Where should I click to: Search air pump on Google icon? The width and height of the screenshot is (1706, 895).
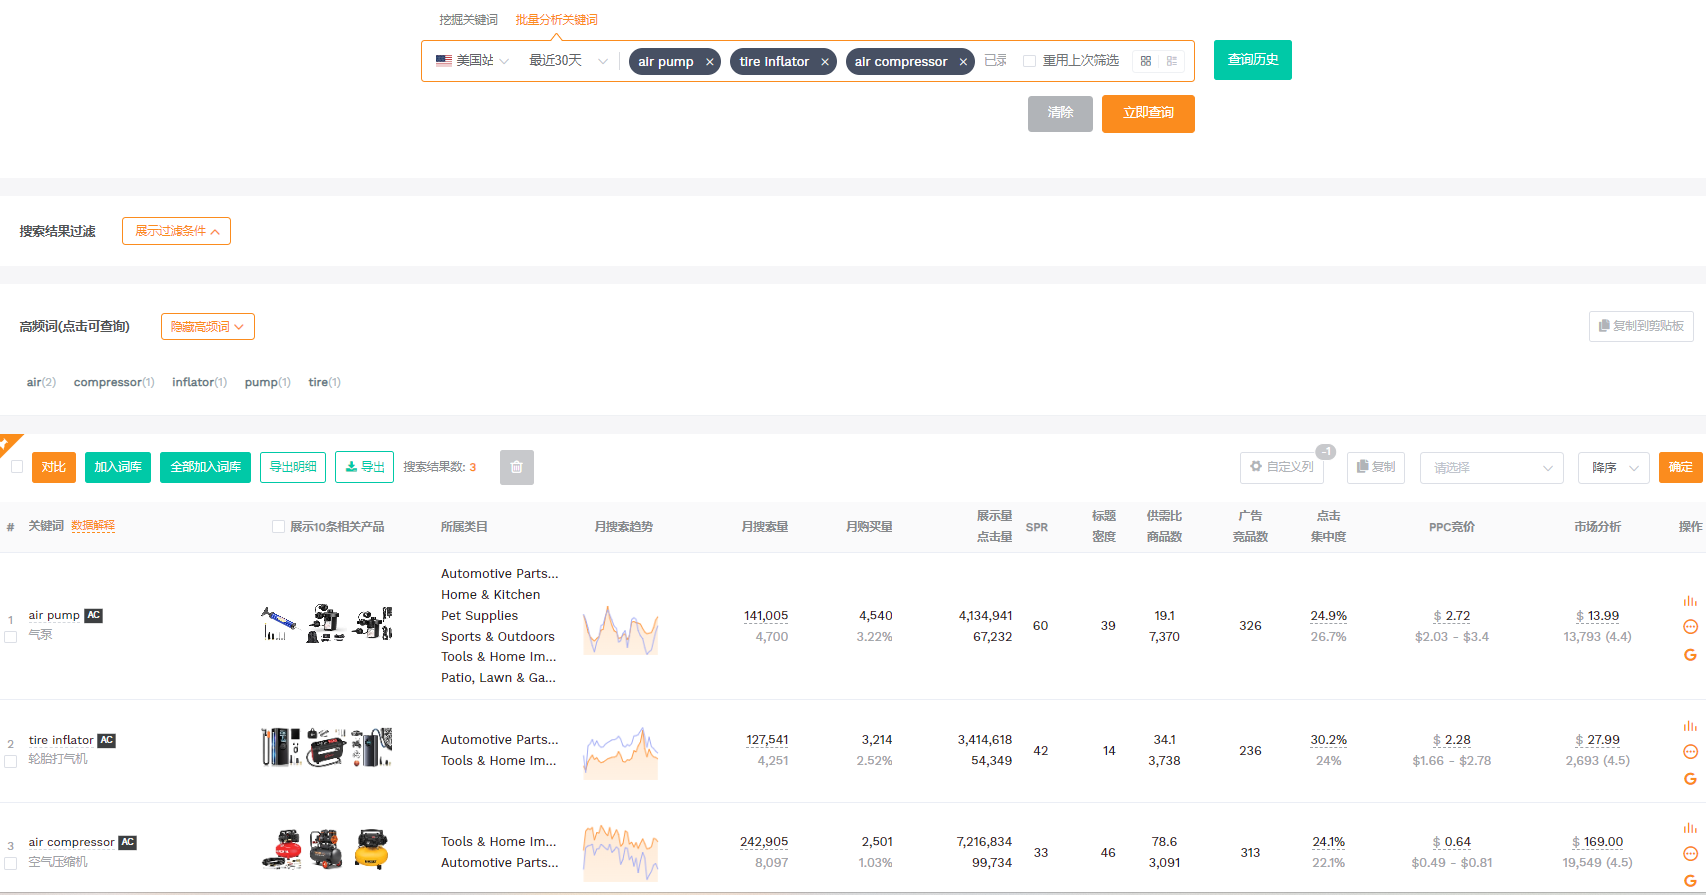(1690, 655)
